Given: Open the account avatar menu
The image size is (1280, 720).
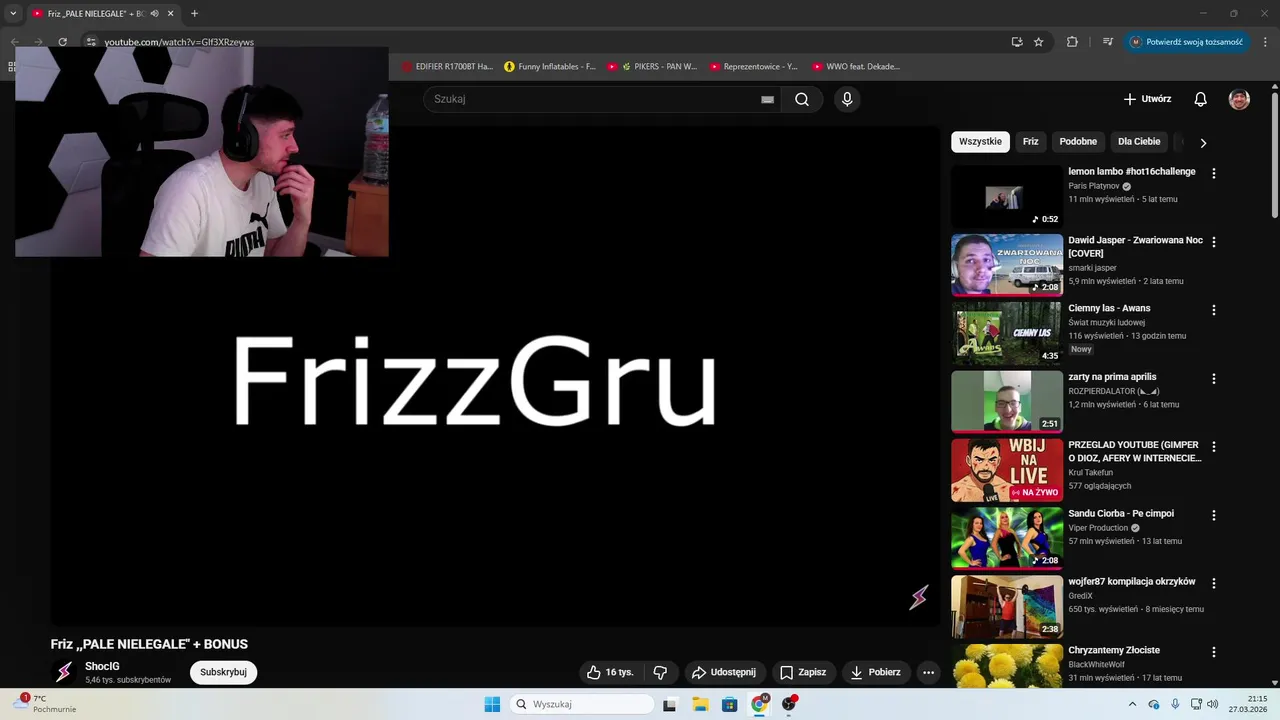Looking at the screenshot, I should pos(1239,99).
